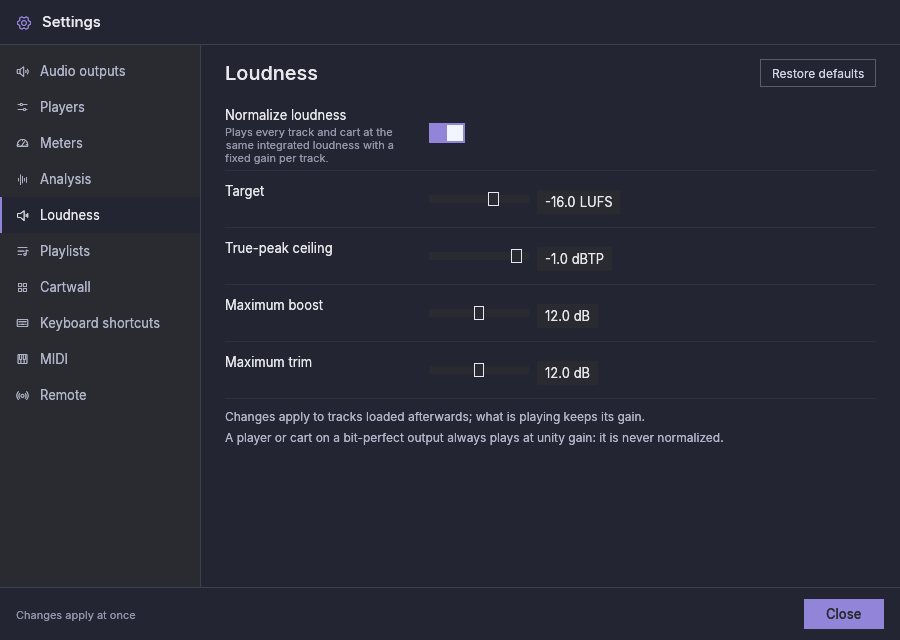Click the Restore defaults button
The height and width of the screenshot is (640, 900).
817,73
